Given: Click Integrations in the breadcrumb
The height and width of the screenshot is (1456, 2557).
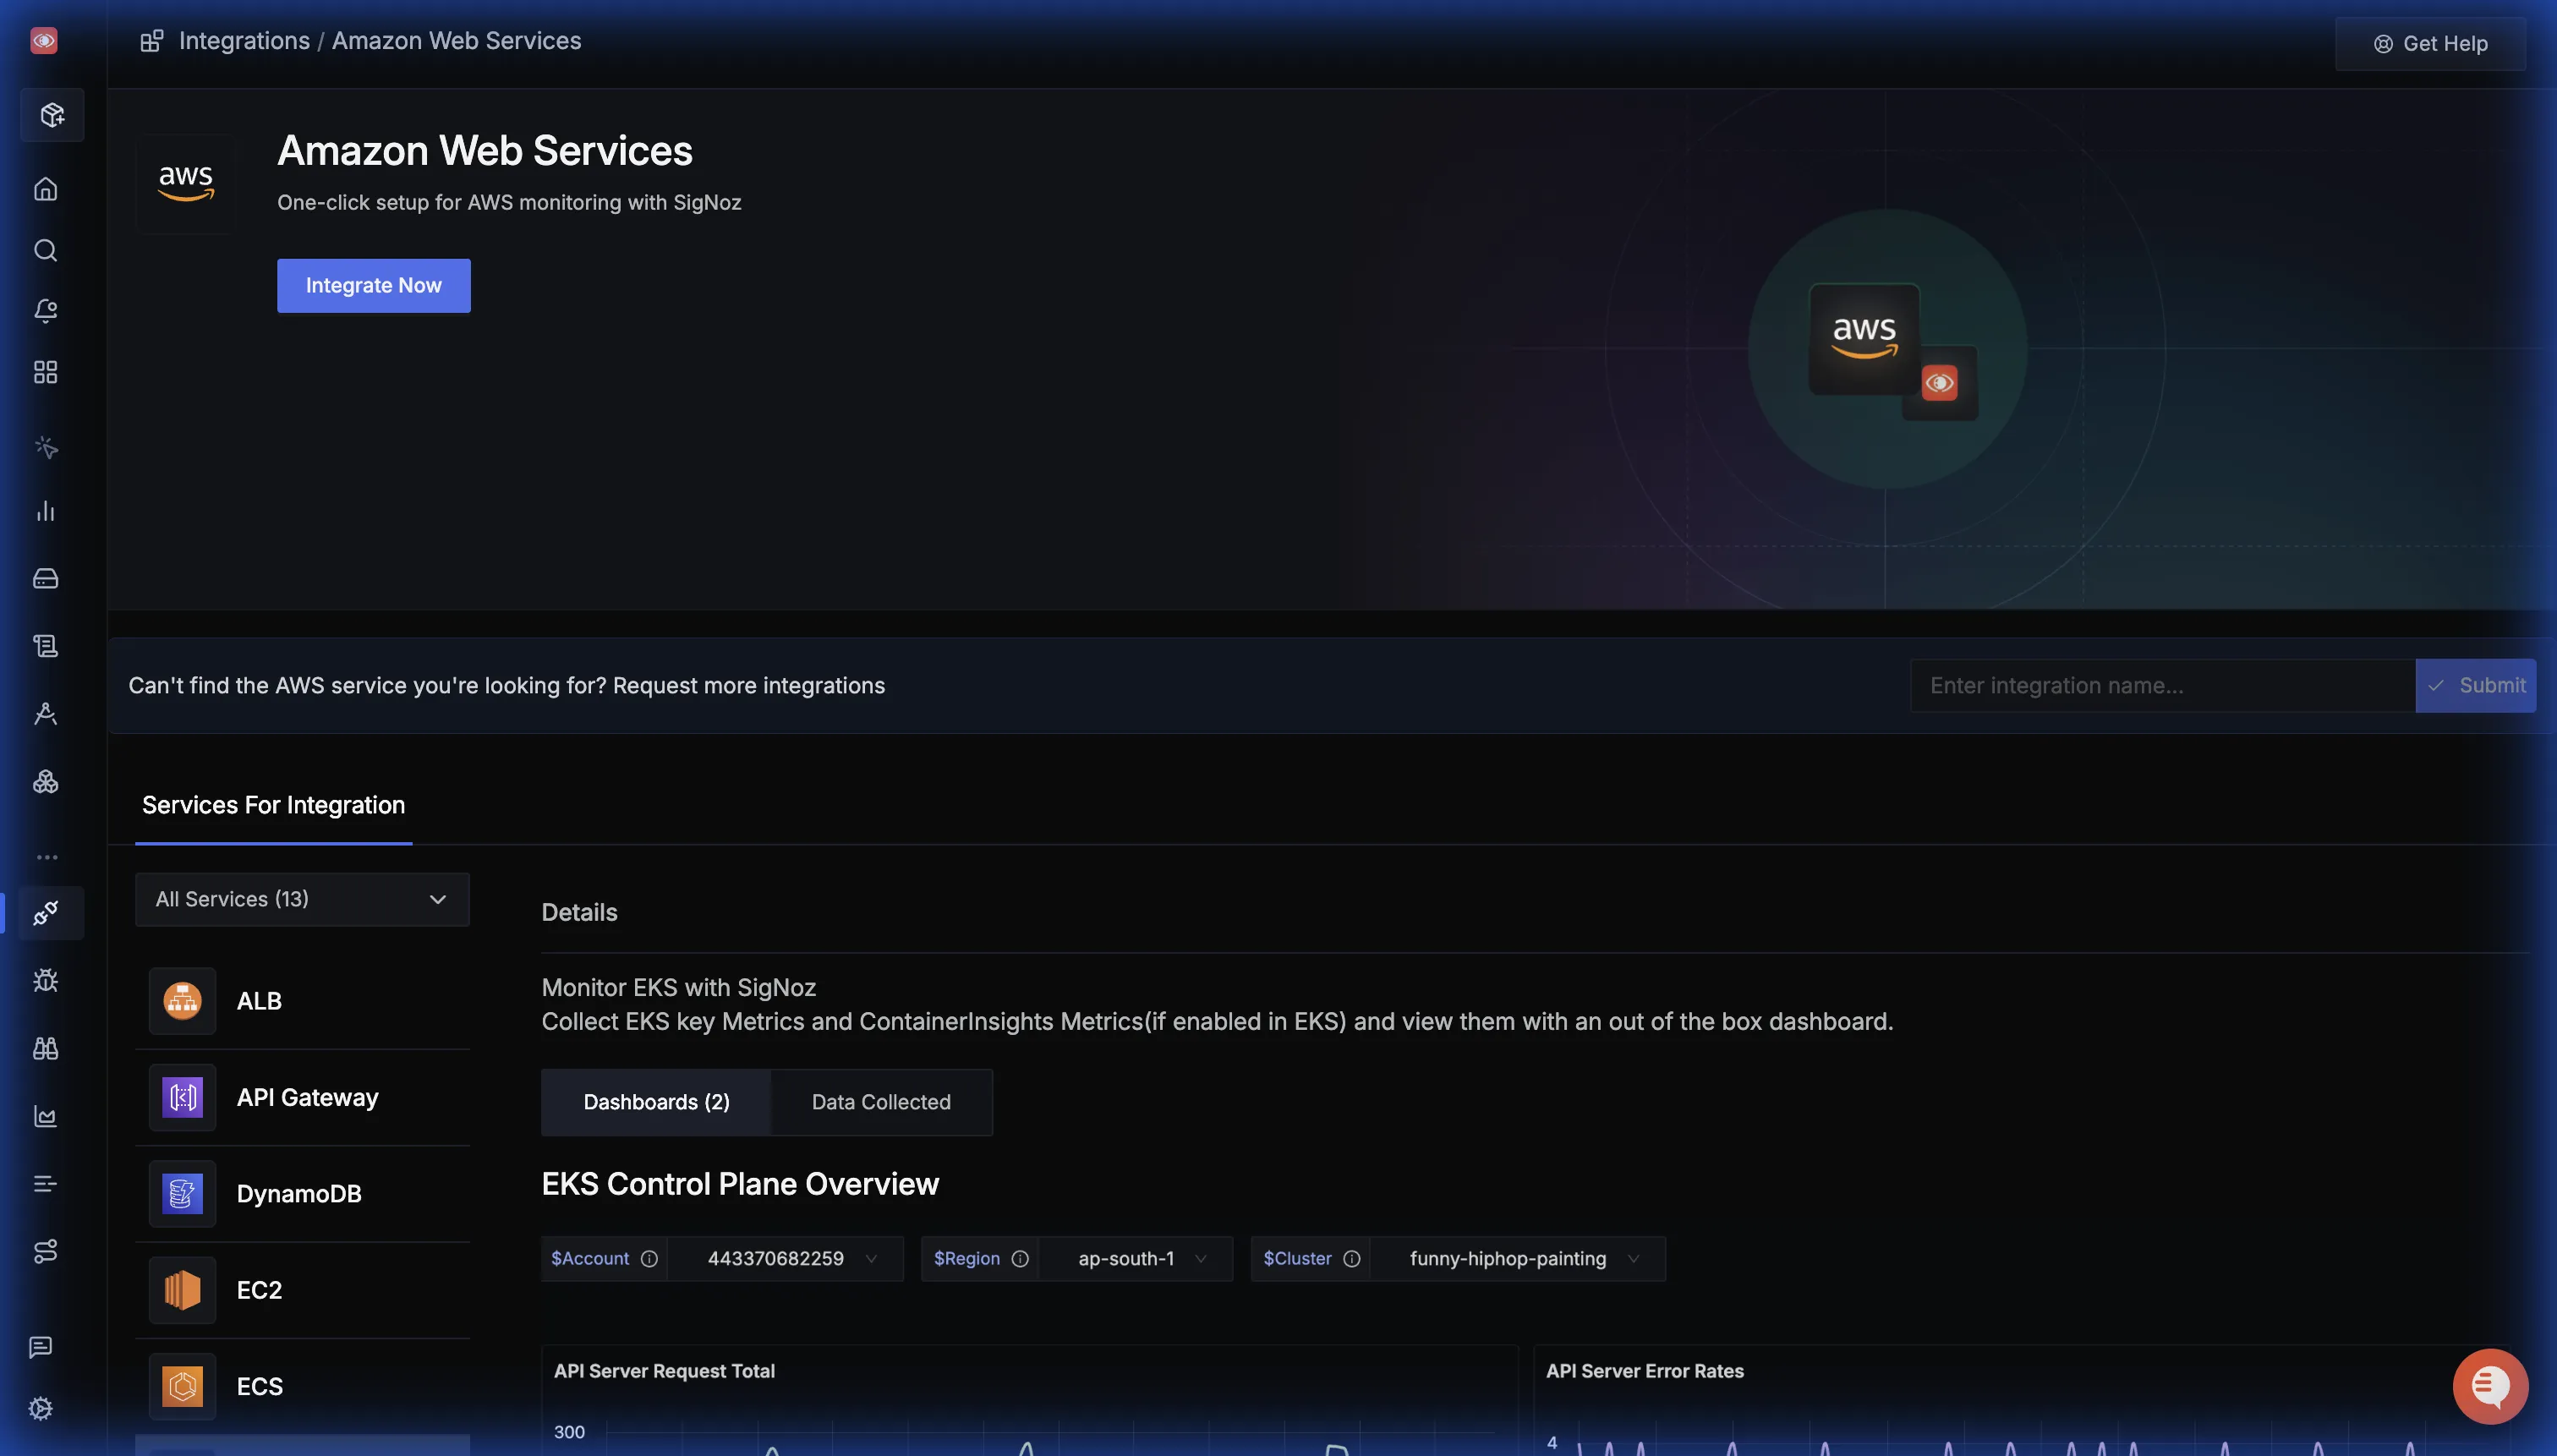Looking at the screenshot, I should (244, 41).
